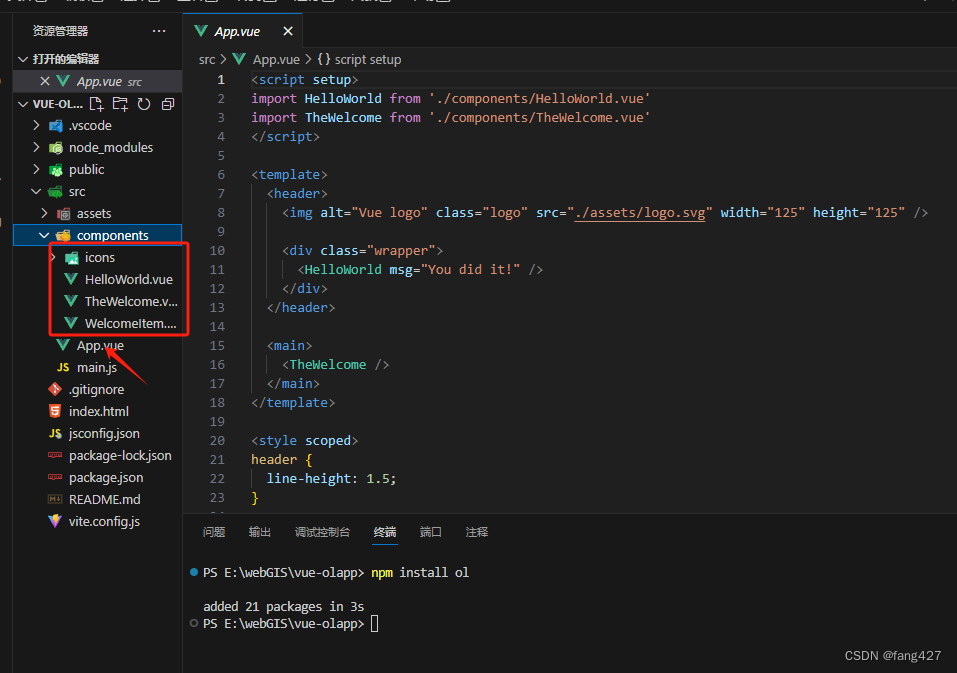Switch to the 输出 panel tab
The width and height of the screenshot is (957, 673).
click(x=259, y=532)
